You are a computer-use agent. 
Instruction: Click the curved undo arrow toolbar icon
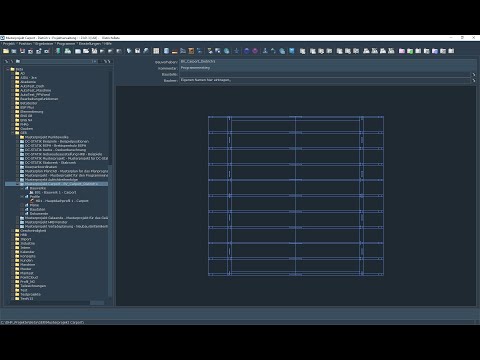click(273, 51)
